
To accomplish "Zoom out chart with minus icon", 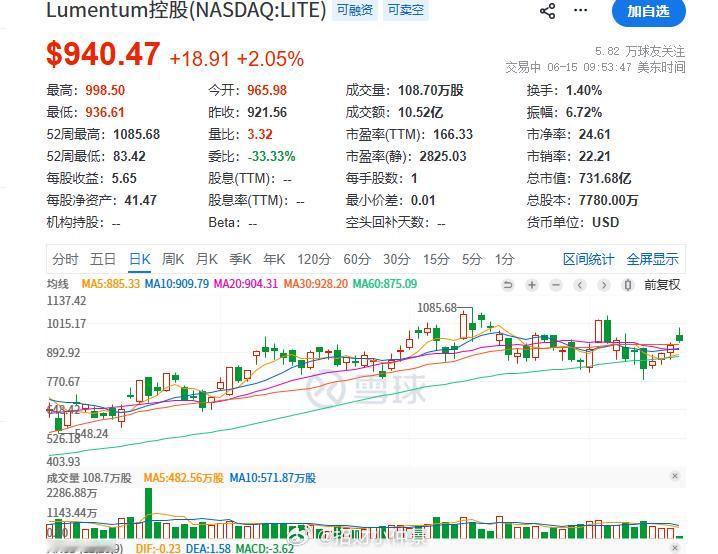I will pyautogui.click(x=556, y=285).
